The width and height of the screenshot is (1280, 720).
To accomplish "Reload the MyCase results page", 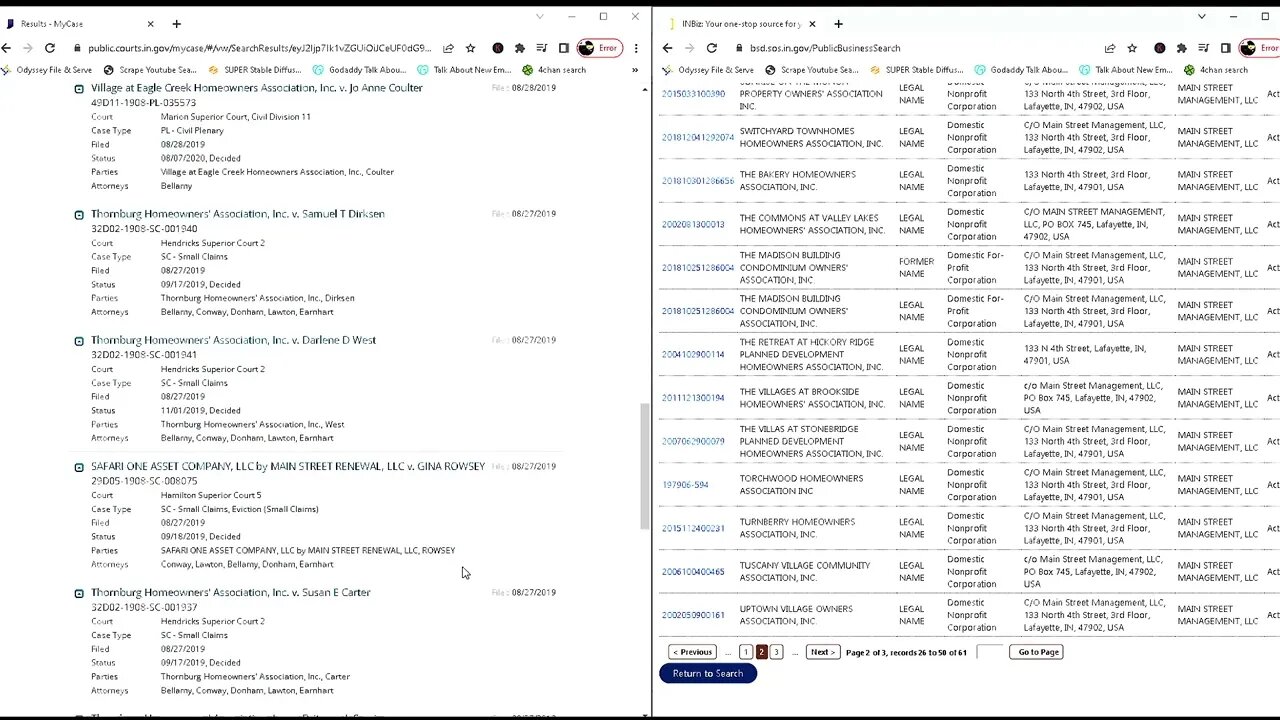I will point(49,48).
